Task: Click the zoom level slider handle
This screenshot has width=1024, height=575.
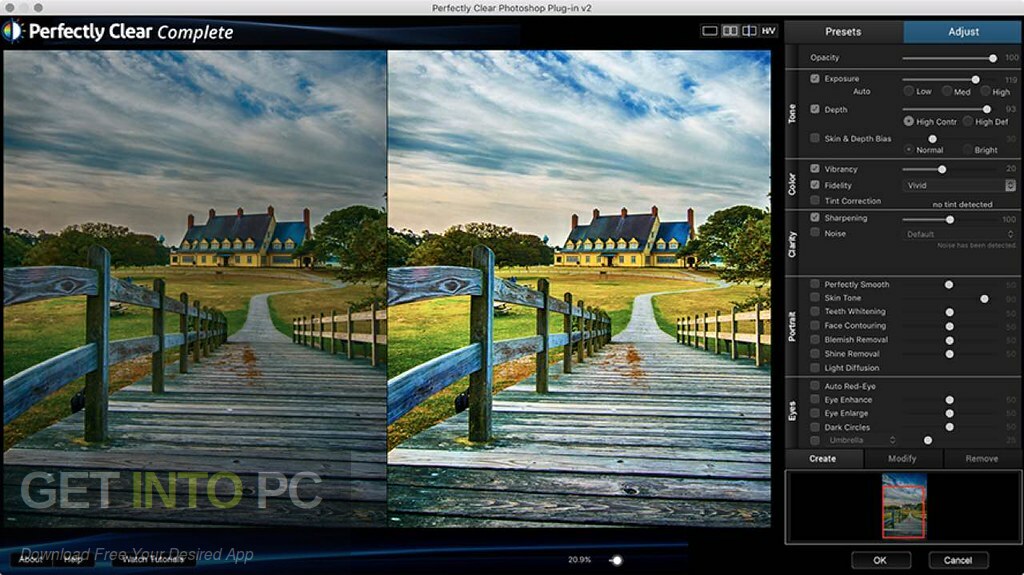Action: pos(616,560)
